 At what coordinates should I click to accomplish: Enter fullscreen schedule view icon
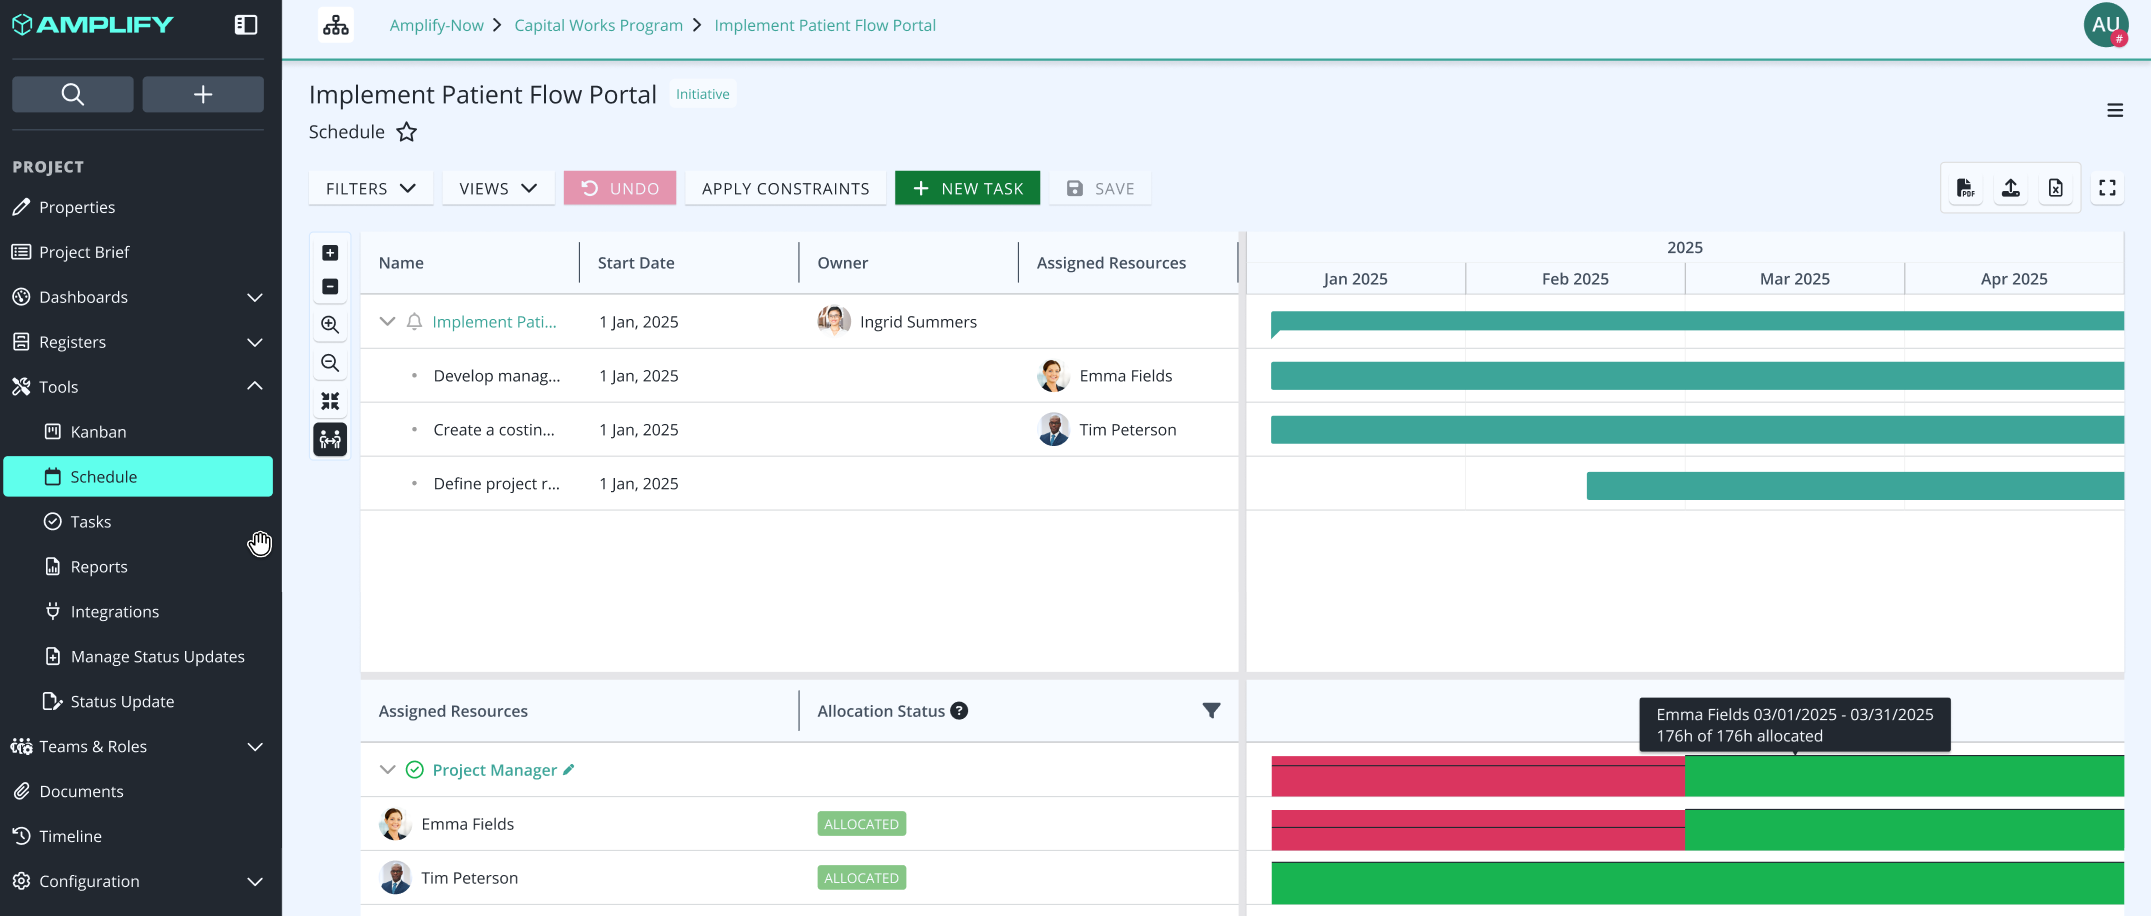pos(2107,188)
